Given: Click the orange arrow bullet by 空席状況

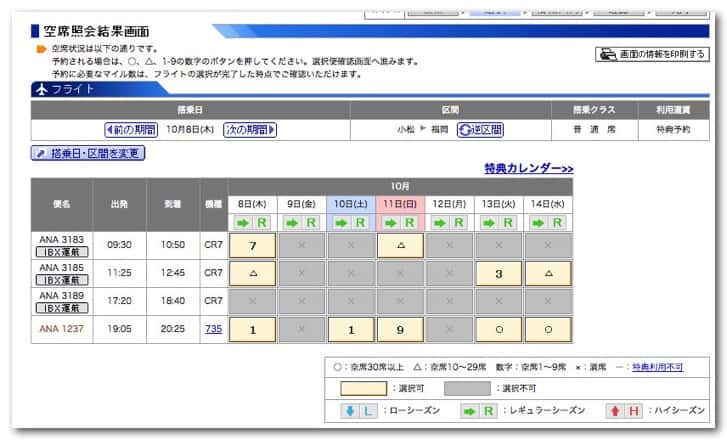Looking at the screenshot, I should pyautogui.click(x=41, y=49).
